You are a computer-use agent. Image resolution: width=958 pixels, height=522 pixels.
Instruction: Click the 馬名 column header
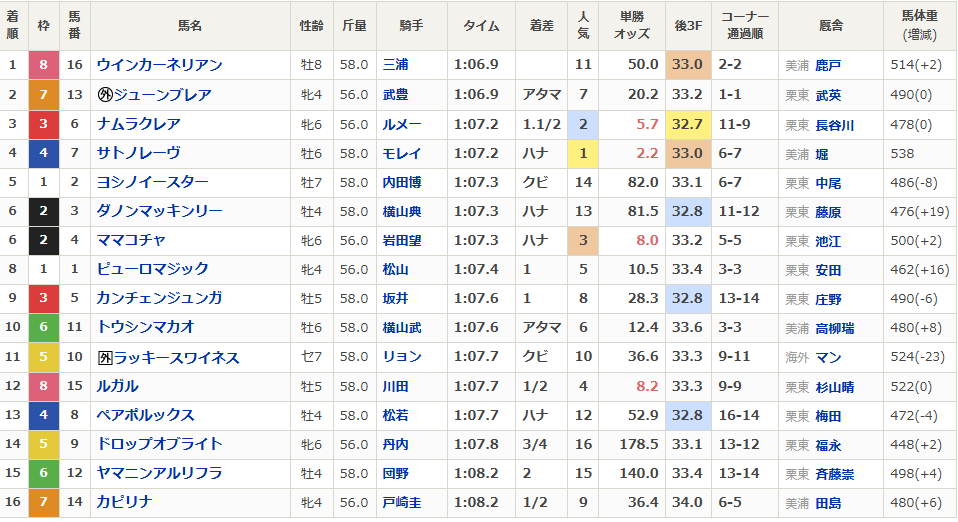coord(190,26)
